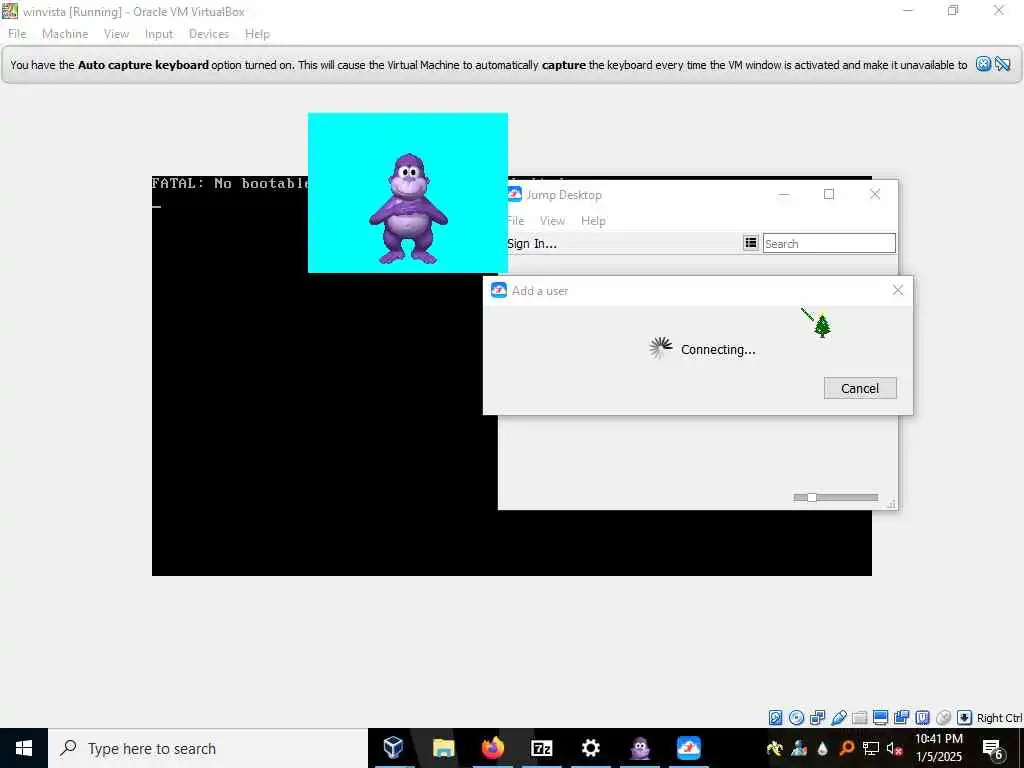
Task: Open the VirtualBox Input menu
Action: [159, 34]
